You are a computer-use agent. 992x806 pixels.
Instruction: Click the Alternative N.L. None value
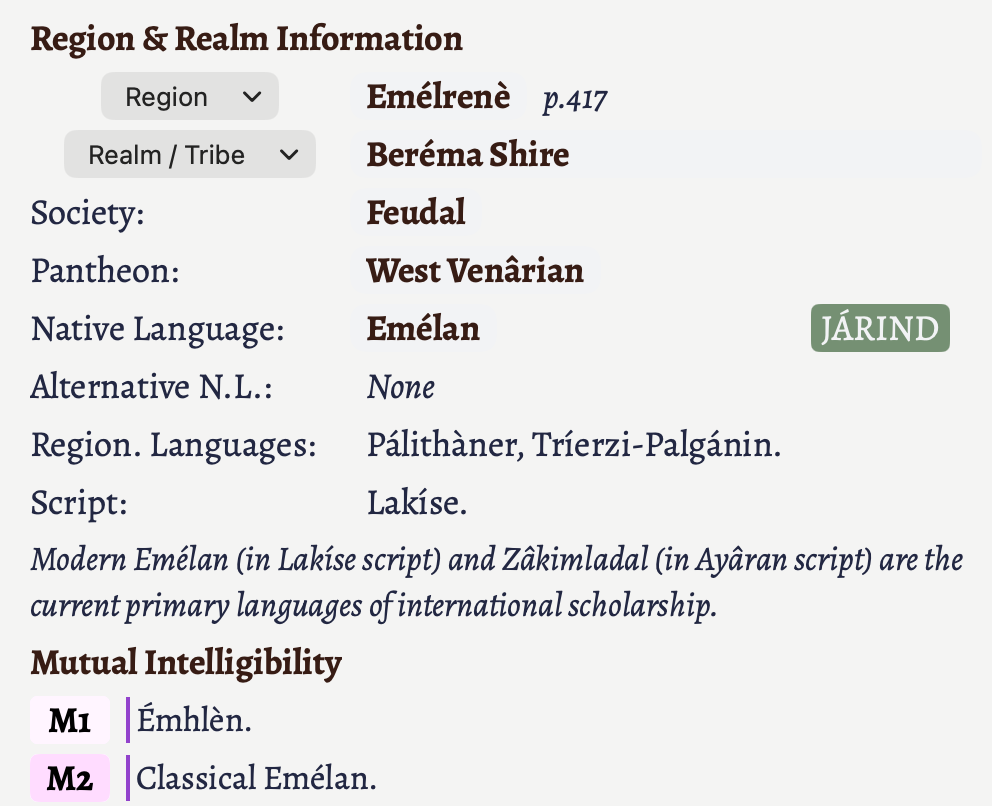coord(400,387)
